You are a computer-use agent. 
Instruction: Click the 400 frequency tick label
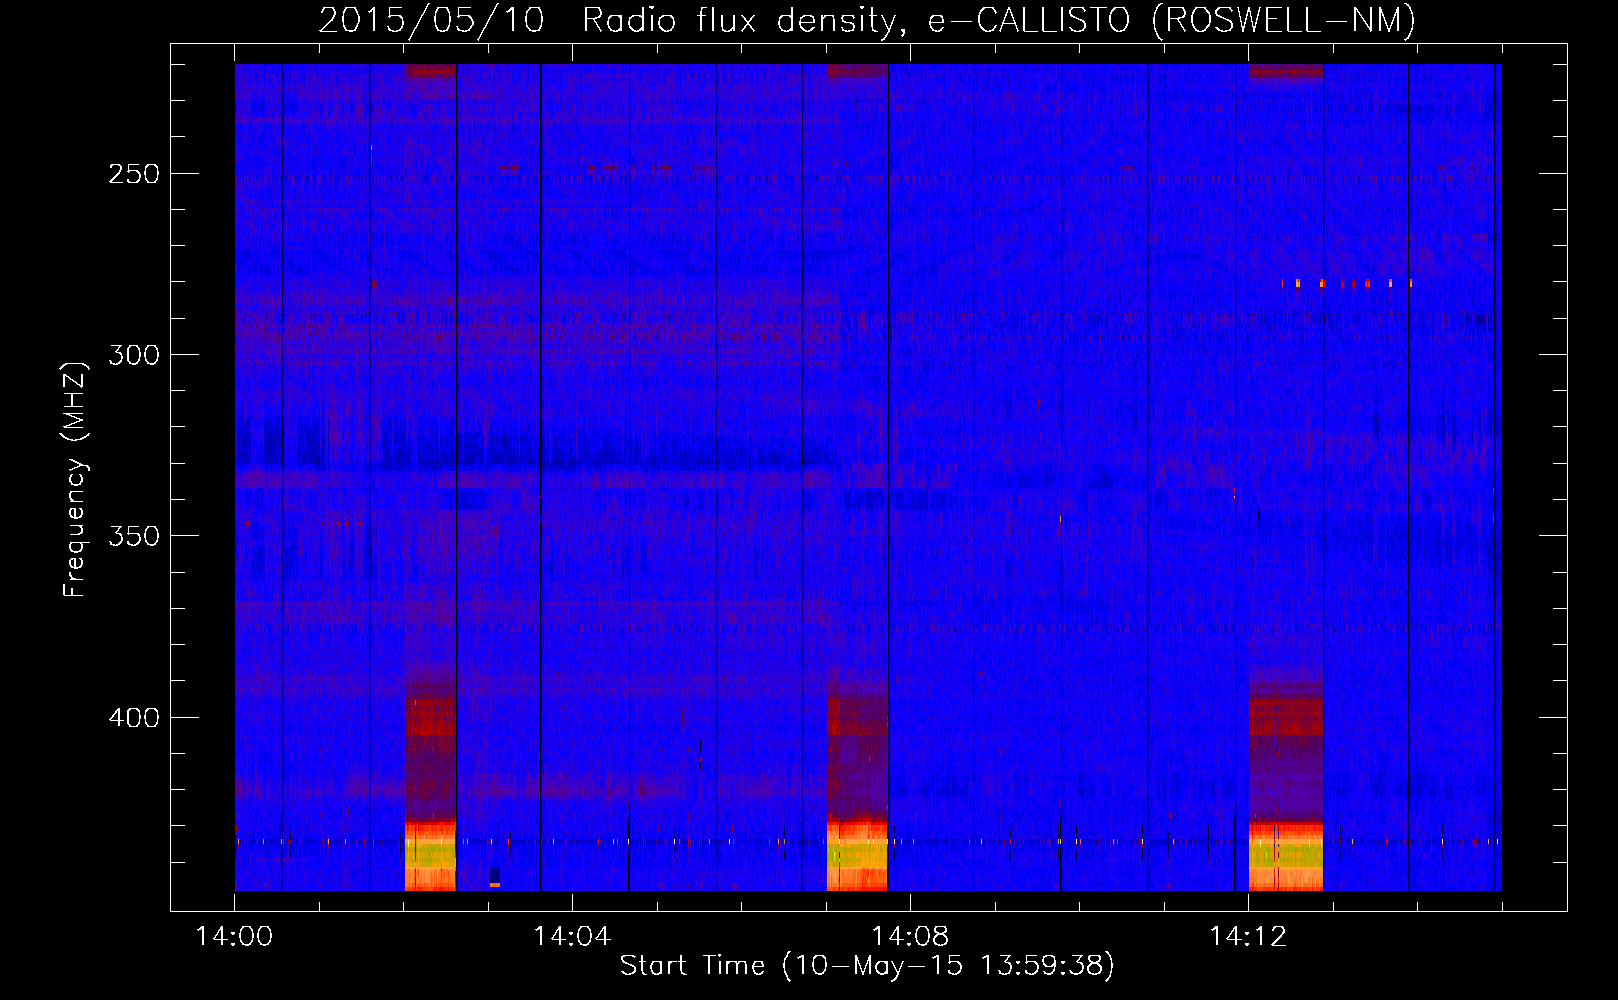134,718
